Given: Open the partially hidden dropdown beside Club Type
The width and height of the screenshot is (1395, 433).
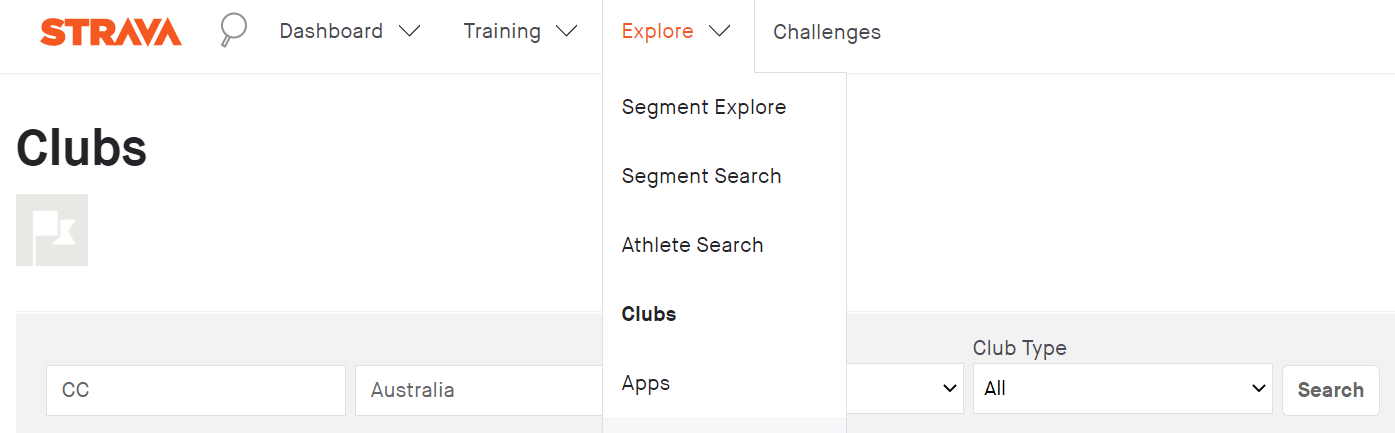Looking at the screenshot, I should tap(905, 389).
